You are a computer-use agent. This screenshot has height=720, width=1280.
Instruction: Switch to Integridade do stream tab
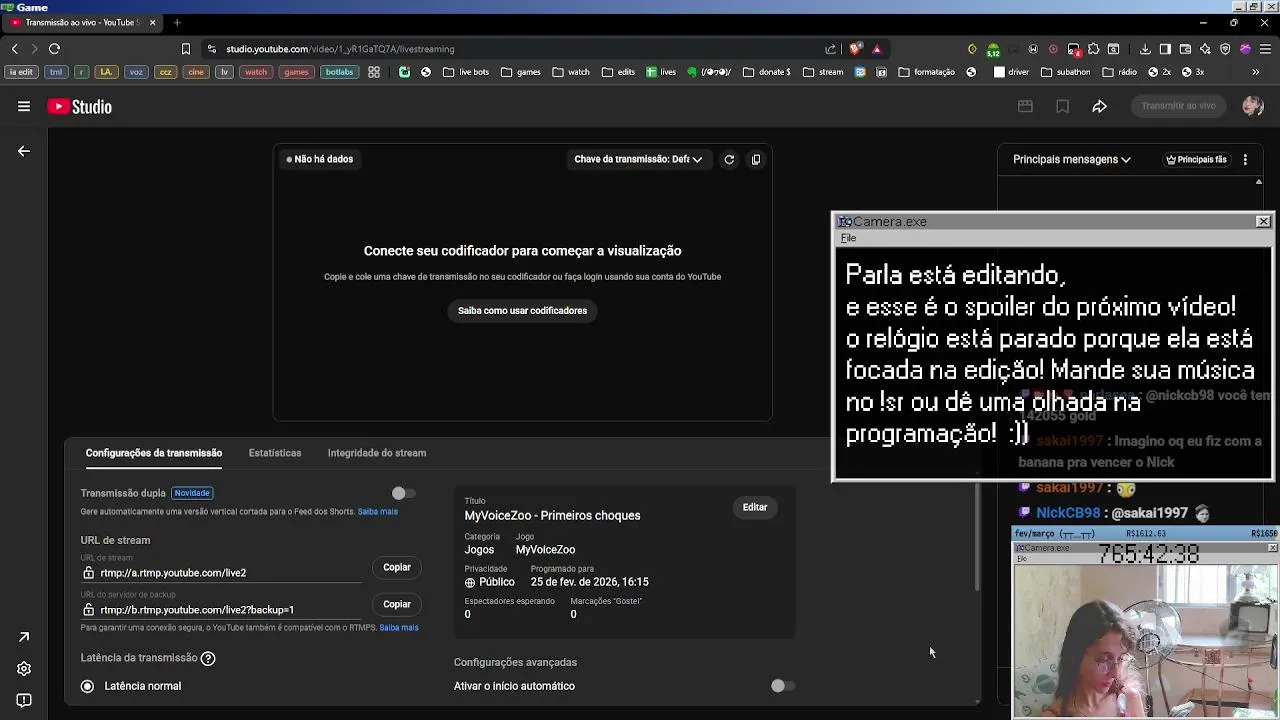click(377, 453)
